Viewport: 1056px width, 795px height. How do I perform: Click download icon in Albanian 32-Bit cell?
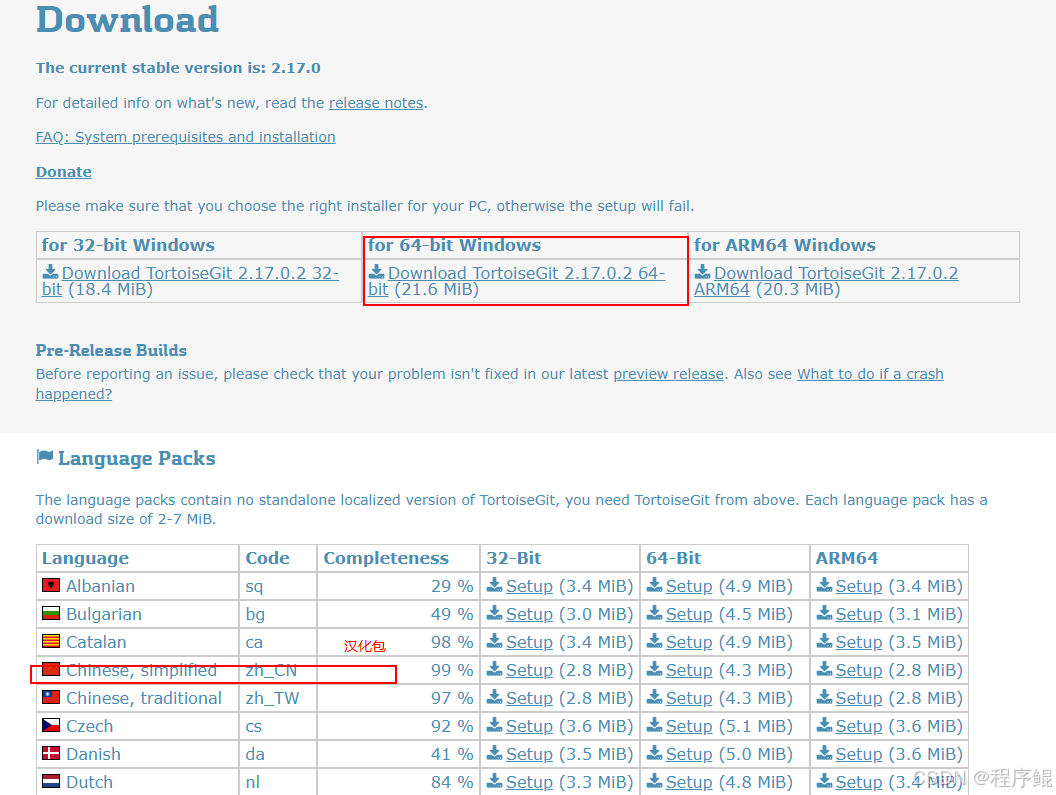pyautogui.click(x=495, y=585)
